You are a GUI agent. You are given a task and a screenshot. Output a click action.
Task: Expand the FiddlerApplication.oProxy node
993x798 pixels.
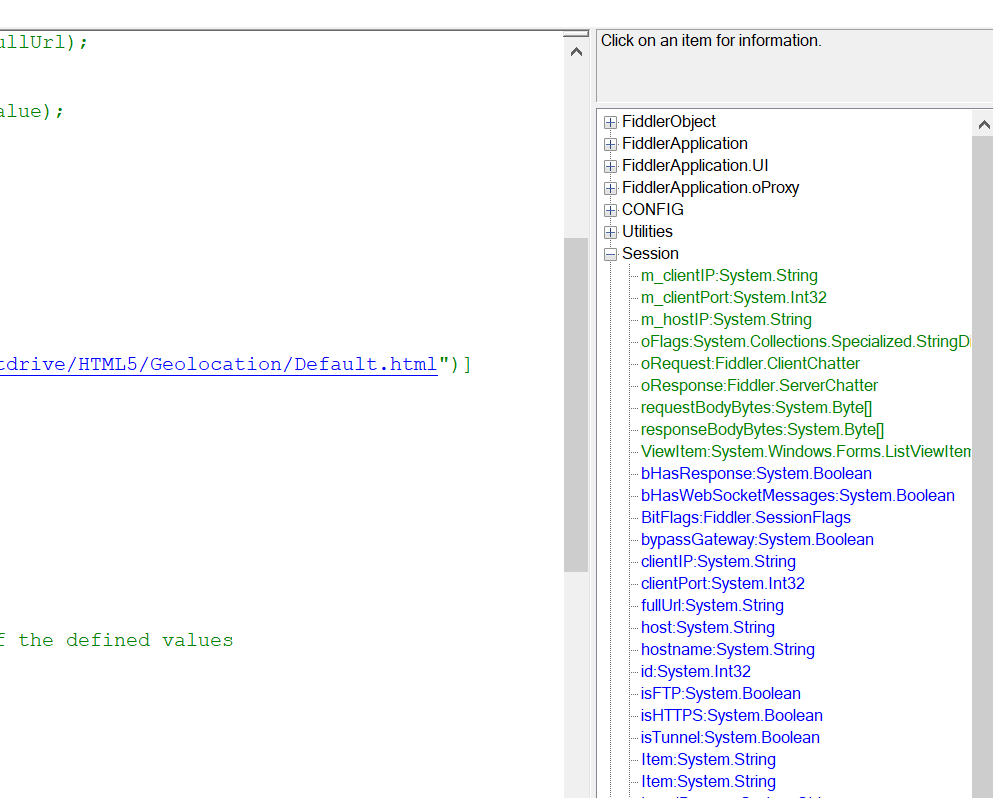coord(610,189)
